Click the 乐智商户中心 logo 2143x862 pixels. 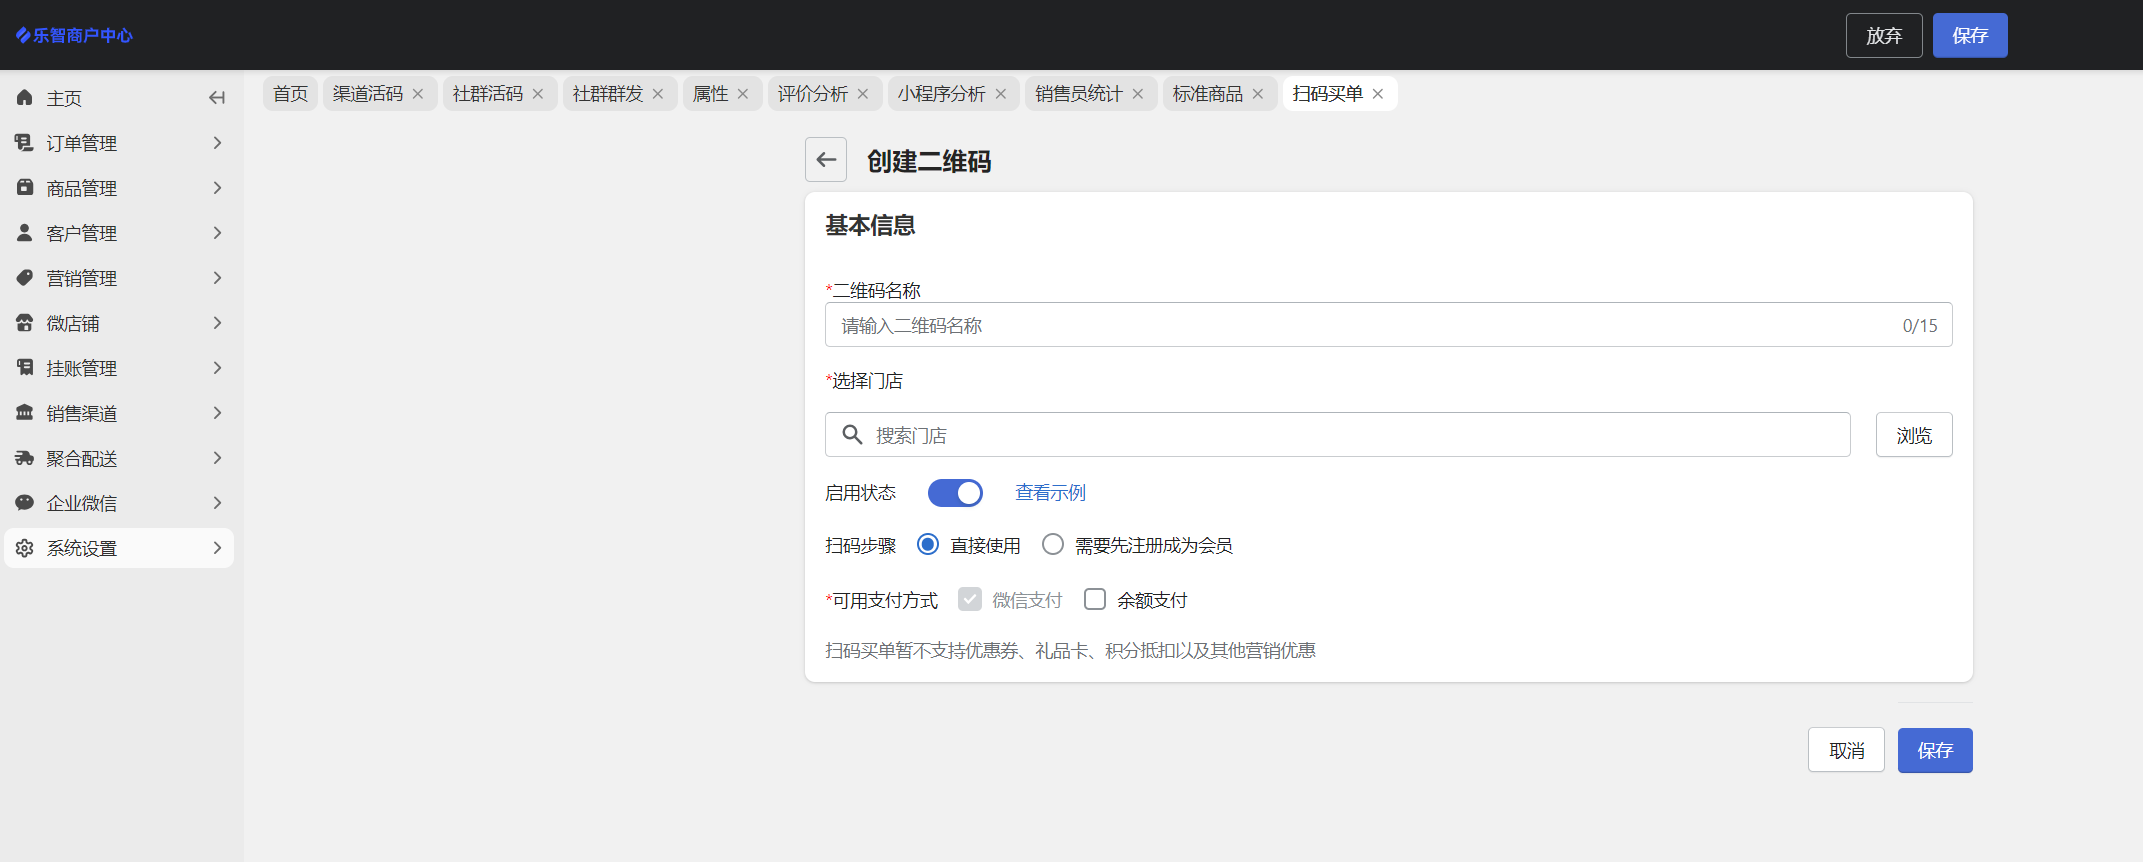pyautogui.click(x=75, y=36)
